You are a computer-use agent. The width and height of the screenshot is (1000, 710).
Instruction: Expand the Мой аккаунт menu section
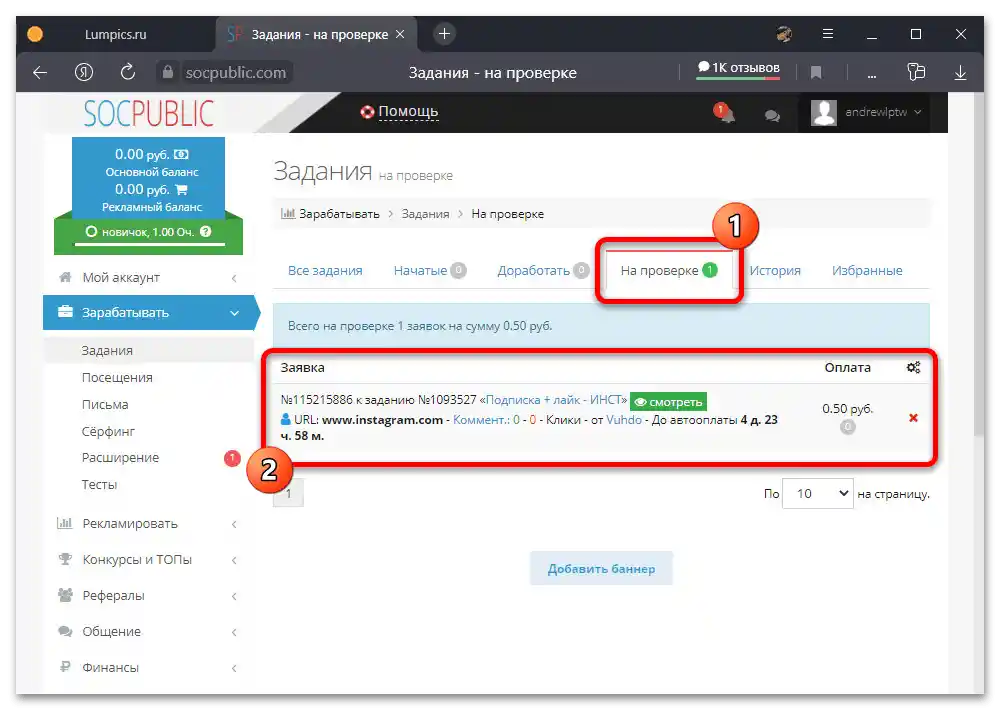tap(149, 277)
